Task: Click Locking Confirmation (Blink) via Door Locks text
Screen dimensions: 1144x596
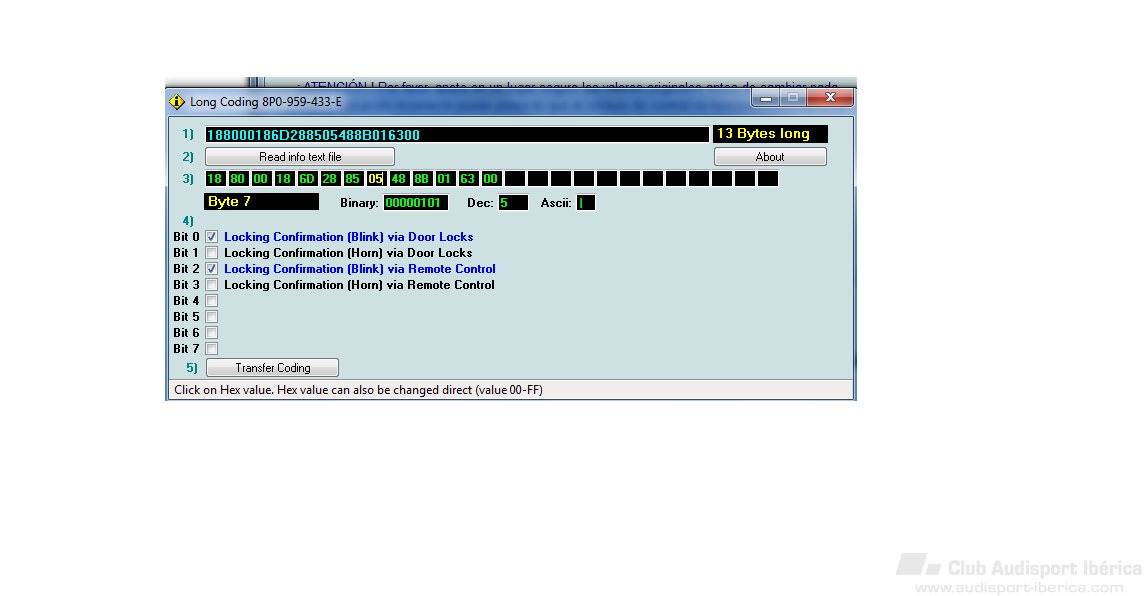Action: (349, 236)
